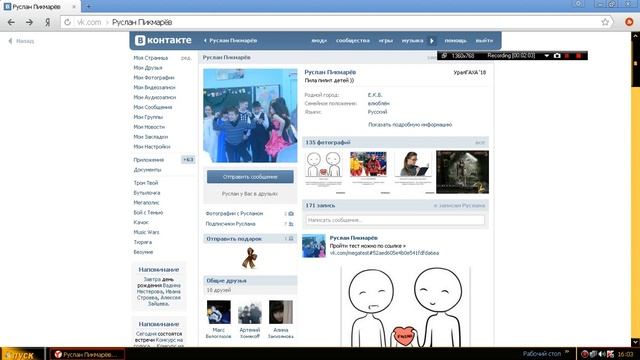Click the red tray icon left of volume
This screenshot has height=360, width=640.
(x=584, y=354)
